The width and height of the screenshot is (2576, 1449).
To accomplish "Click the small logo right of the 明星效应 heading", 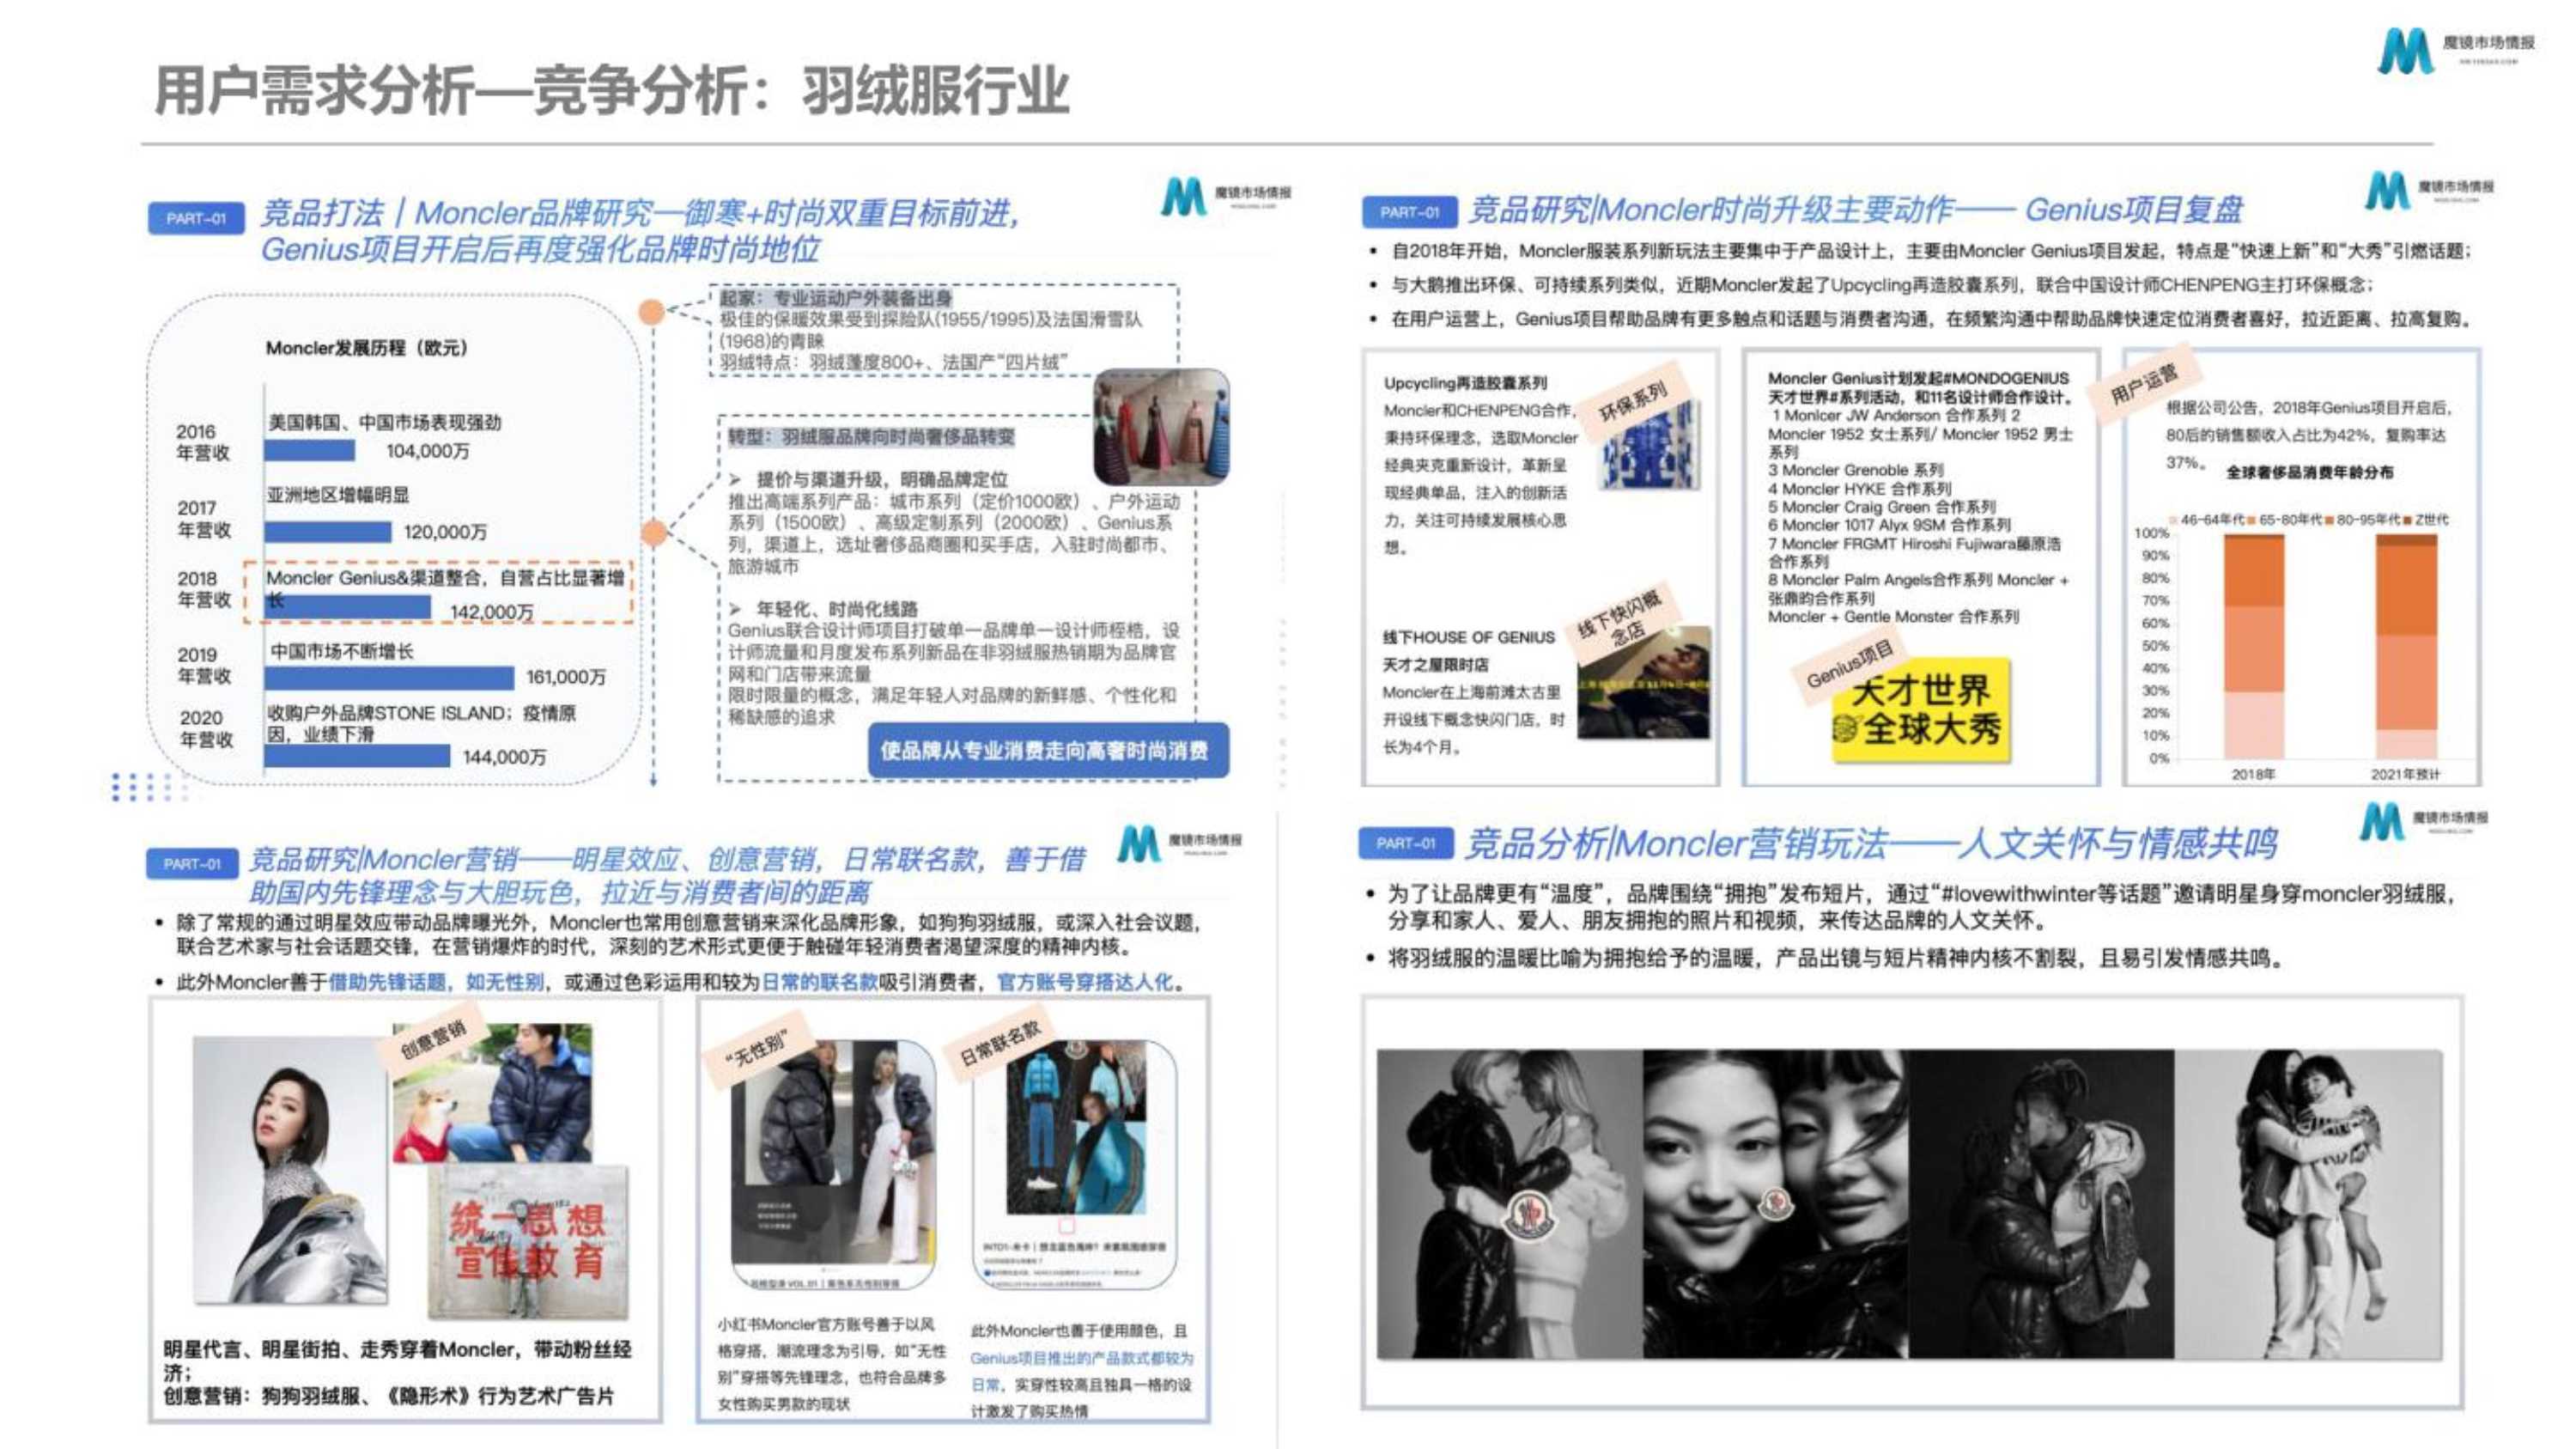I will point(1179,843).
